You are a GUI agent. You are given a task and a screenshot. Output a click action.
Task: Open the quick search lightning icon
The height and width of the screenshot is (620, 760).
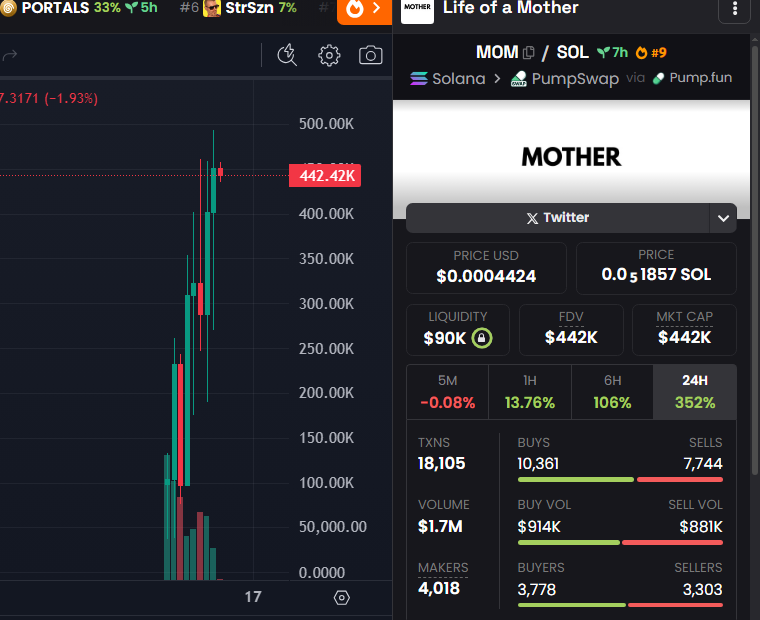point(287,55)
